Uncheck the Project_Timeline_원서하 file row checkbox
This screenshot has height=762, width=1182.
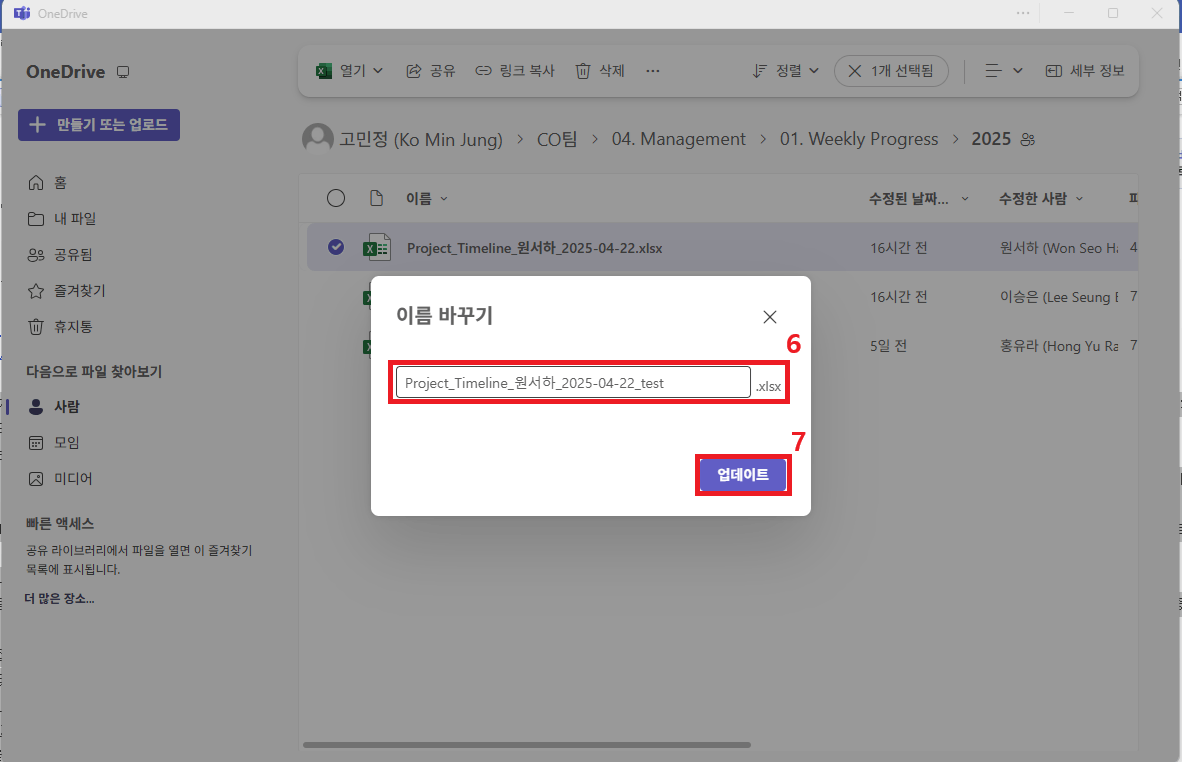coord(336,246)
